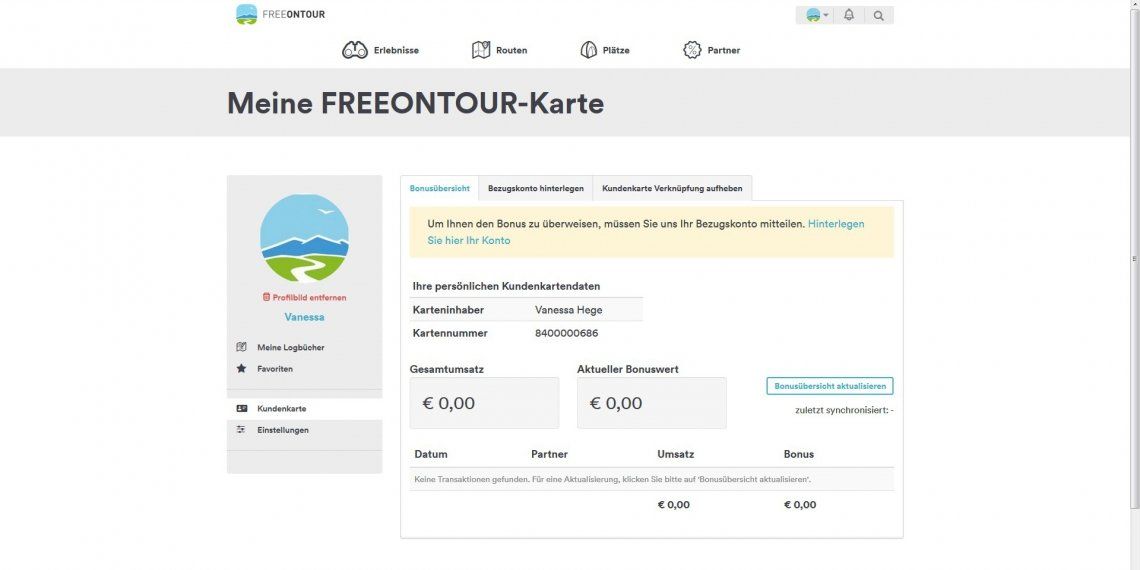Click the FREEONTOUR logo icon
Image resolution: width=1140 pixels, height=570 pixels.
(246, 15)
